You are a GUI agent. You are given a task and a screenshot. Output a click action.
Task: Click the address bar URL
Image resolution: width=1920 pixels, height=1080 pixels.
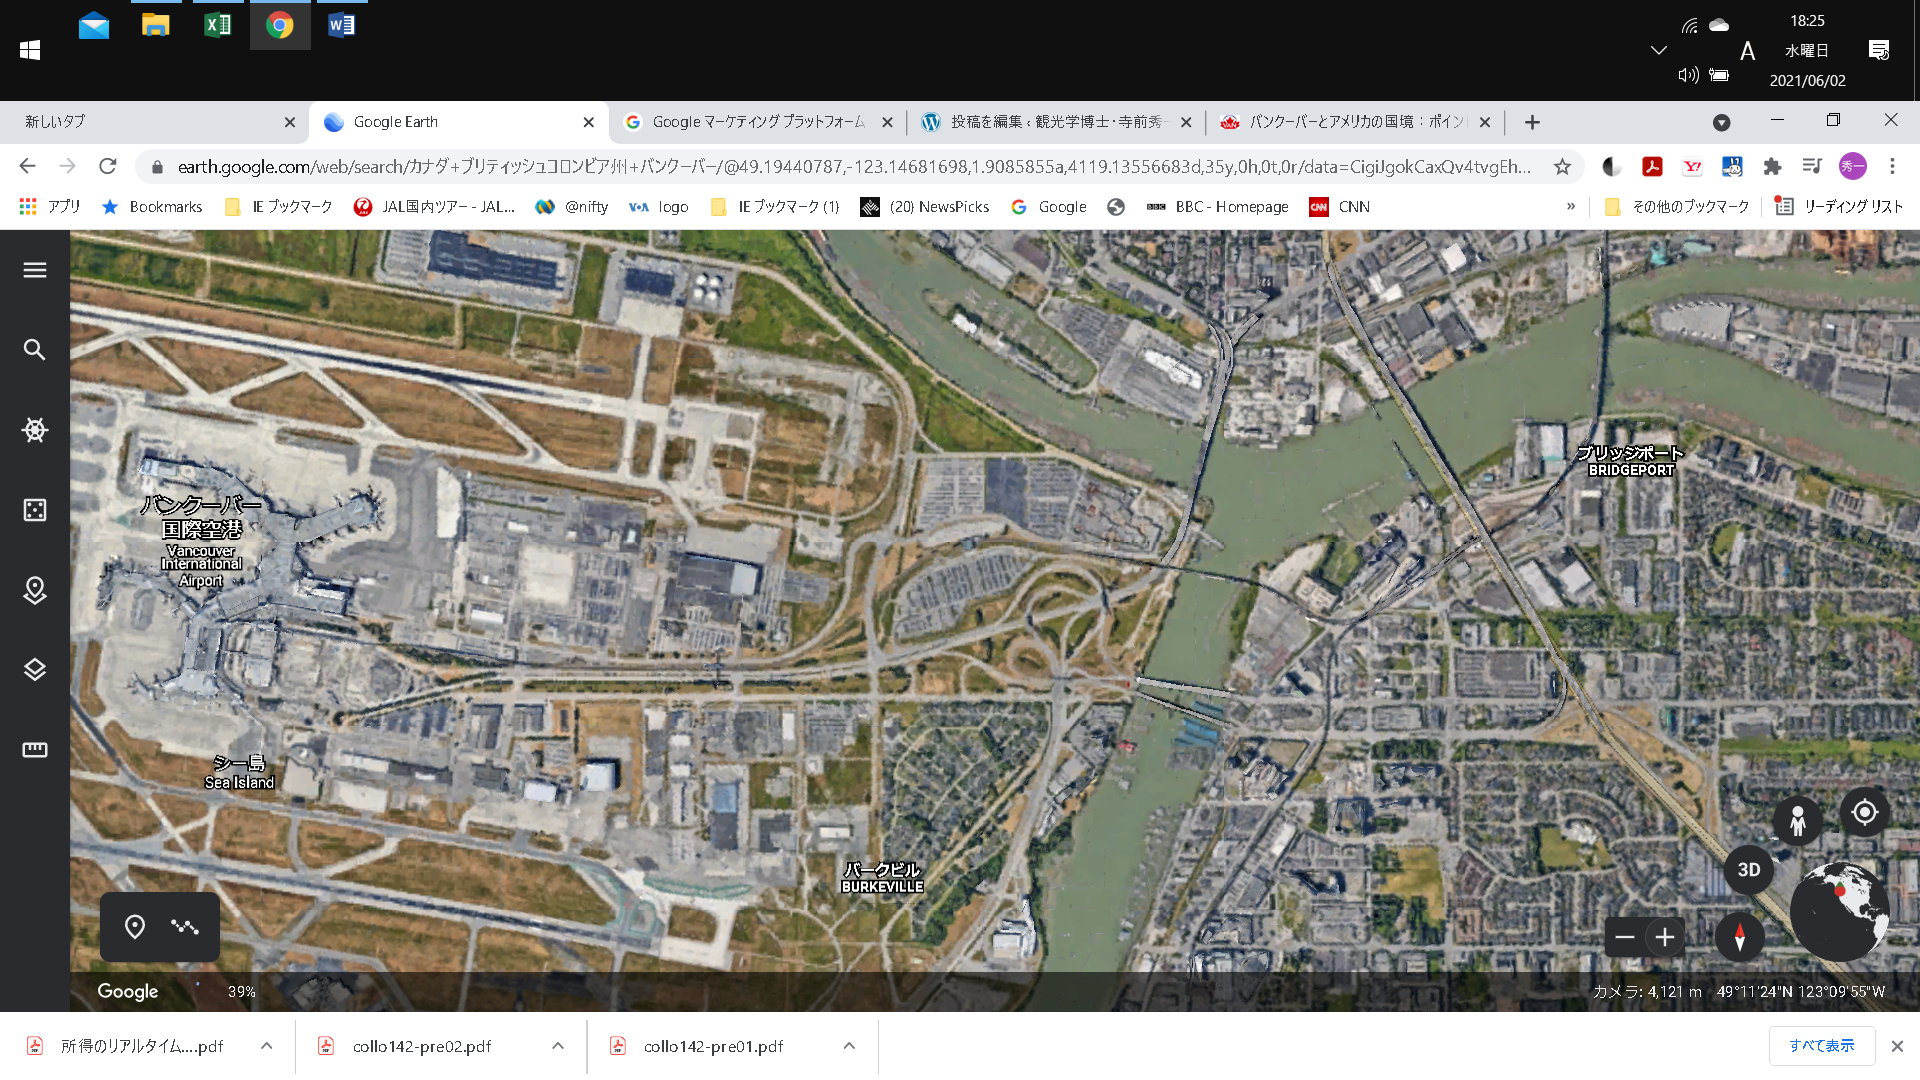click(x=854, y=167)
